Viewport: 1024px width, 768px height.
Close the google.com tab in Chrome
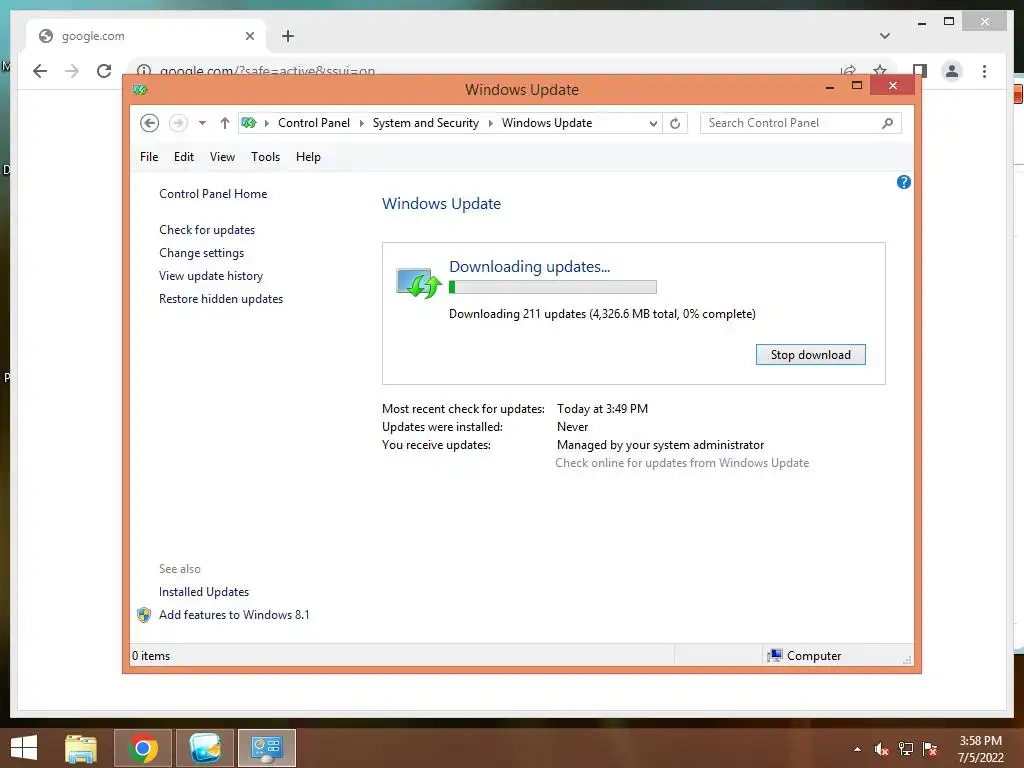pyautogui.click(x=249, y=36)
